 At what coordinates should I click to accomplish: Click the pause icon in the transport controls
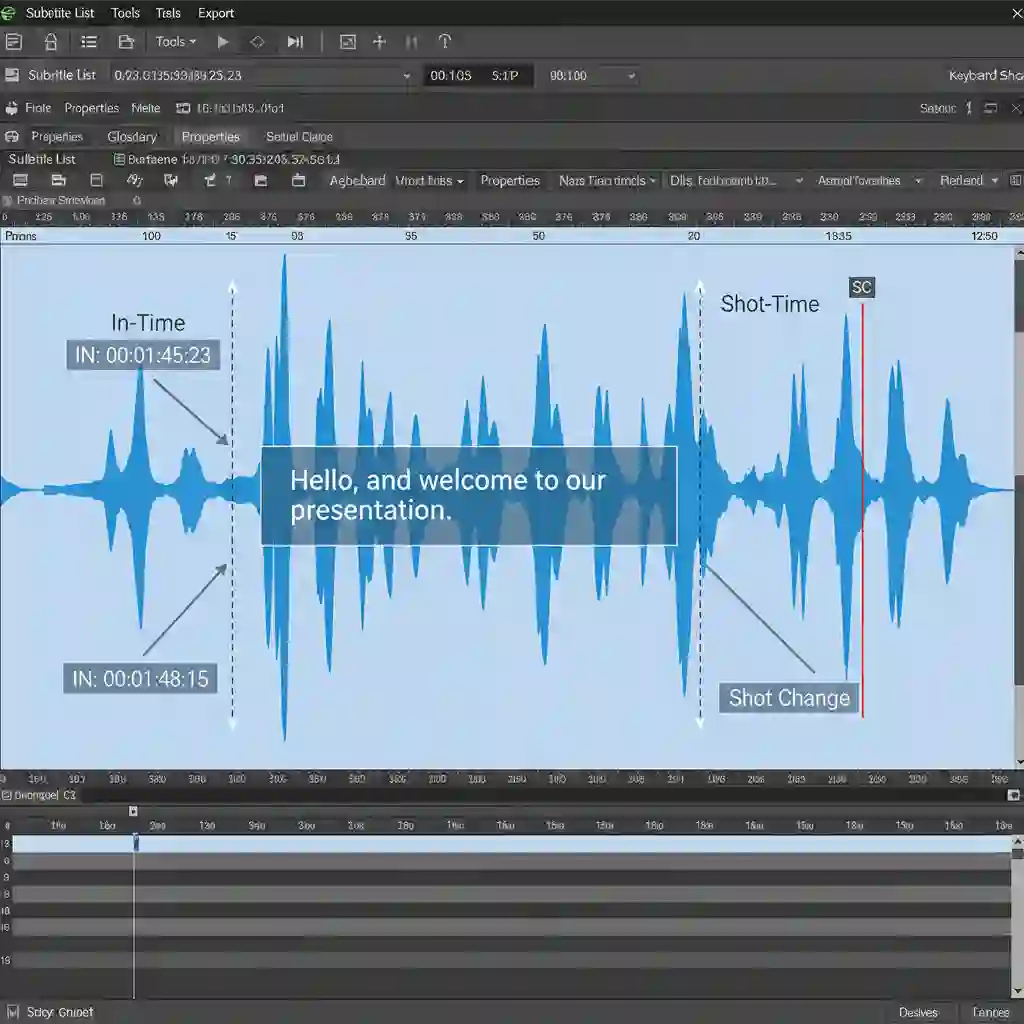tap(411, 41)
